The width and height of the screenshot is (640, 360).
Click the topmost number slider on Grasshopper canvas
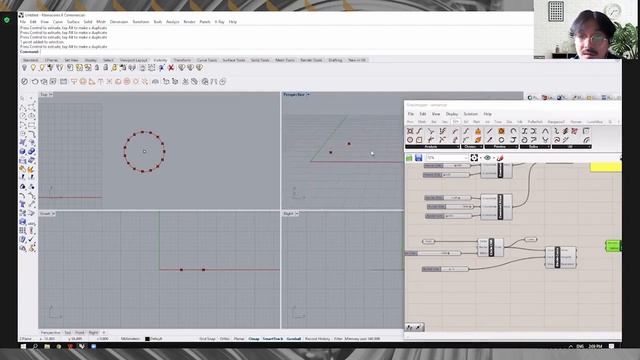[447, 166]
